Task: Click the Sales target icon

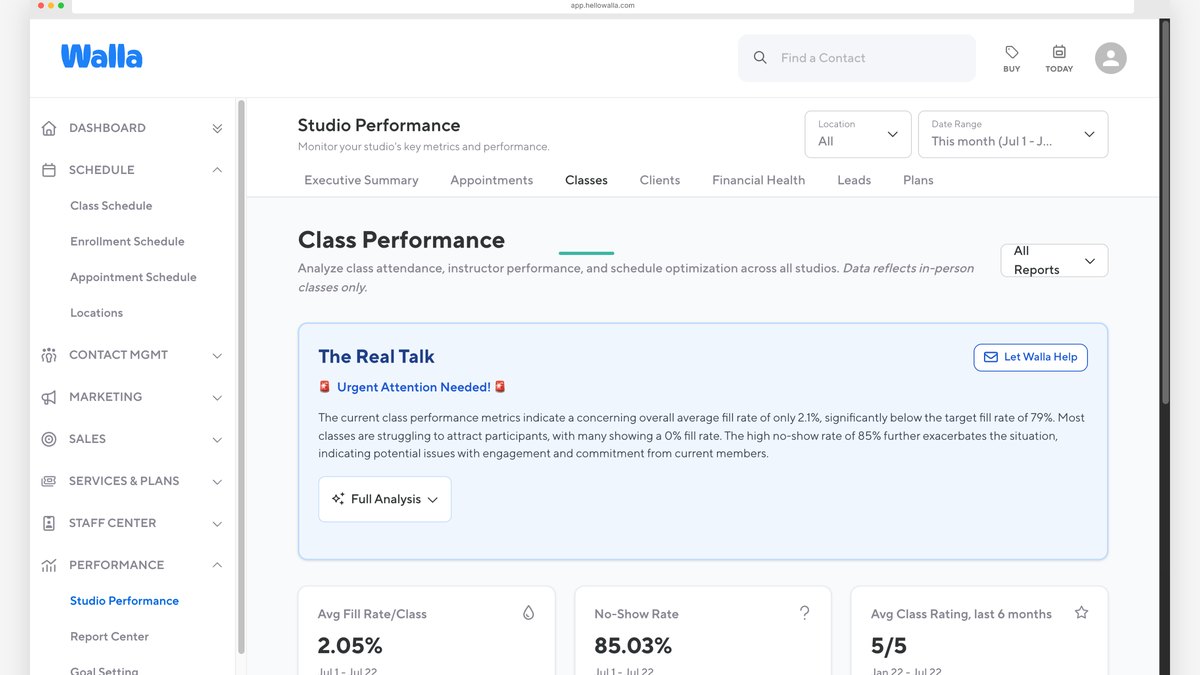Action: click(x=49, y=439)
